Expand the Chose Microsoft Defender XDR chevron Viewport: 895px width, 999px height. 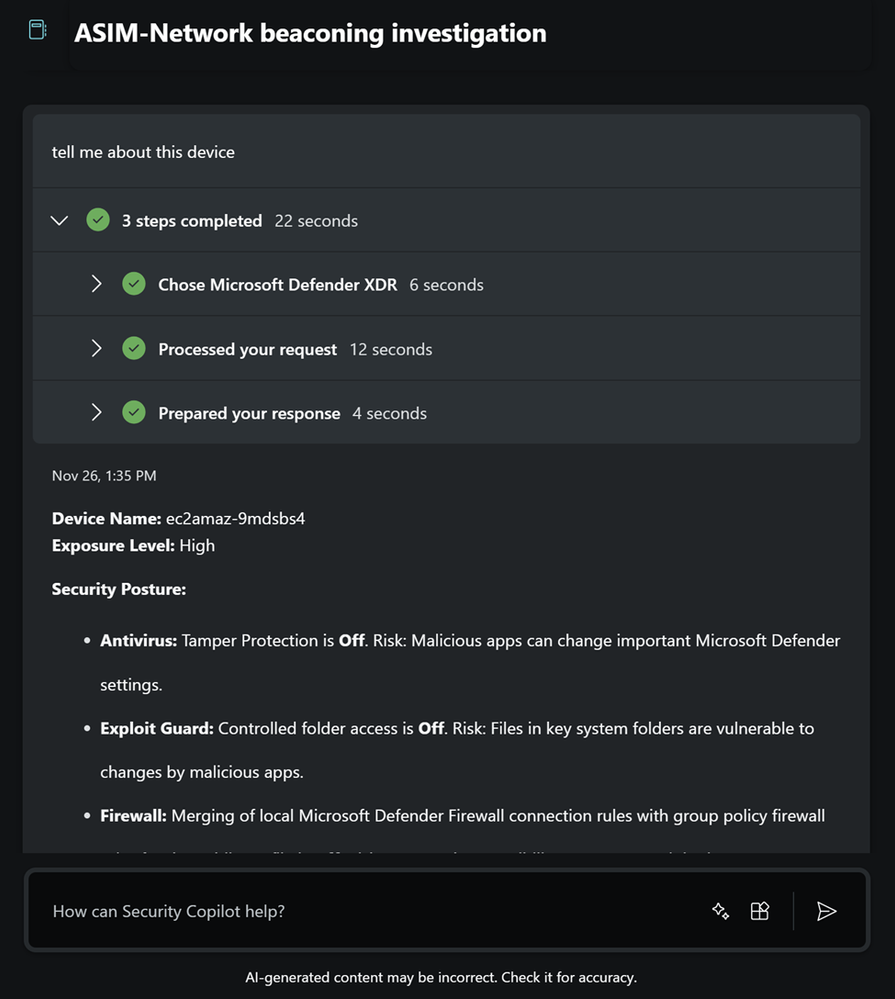pos(96,284)
